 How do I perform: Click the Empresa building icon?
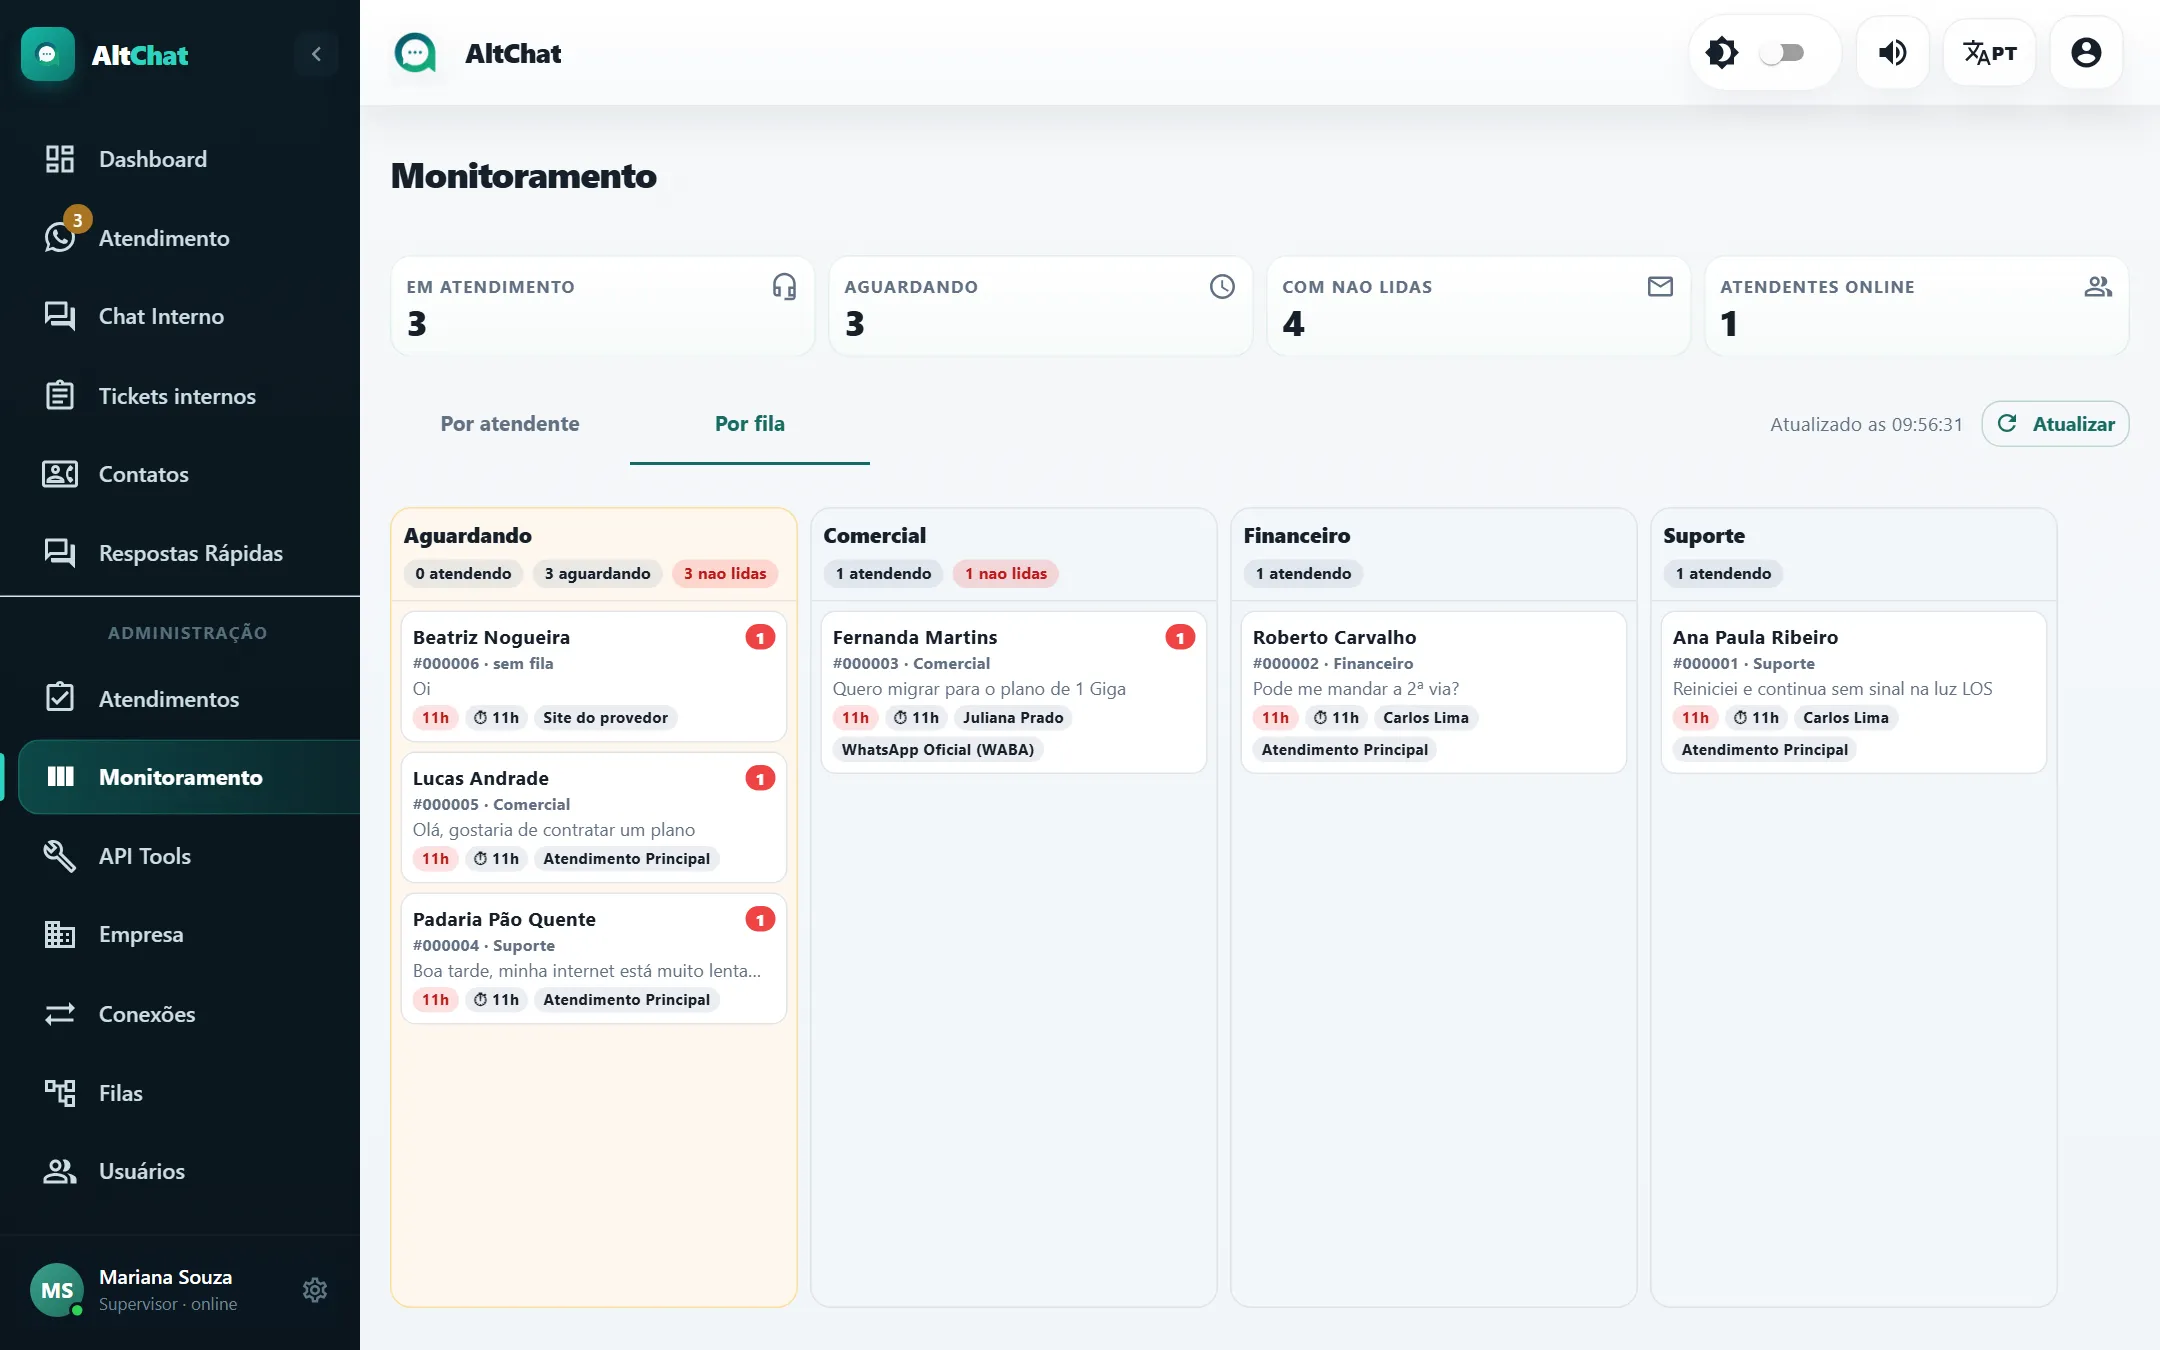pos(60,934)
